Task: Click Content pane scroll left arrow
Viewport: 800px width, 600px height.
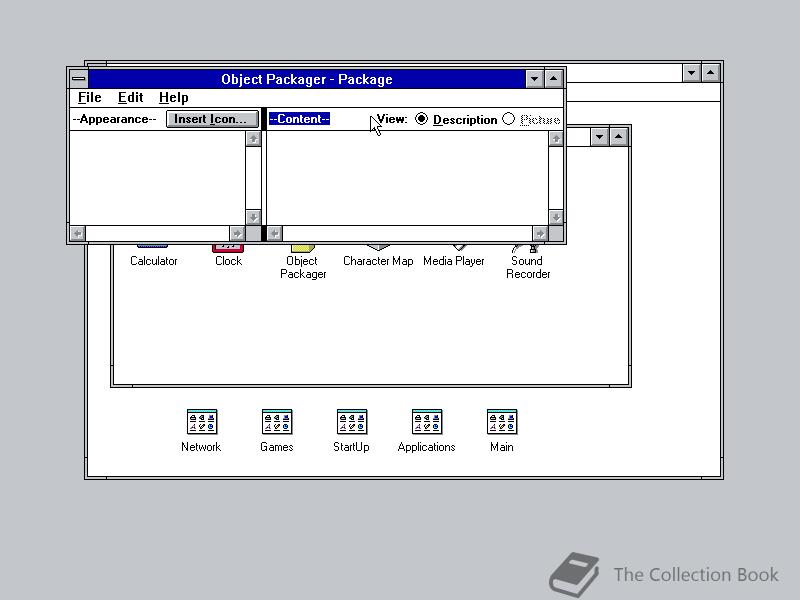Action: (x=274, y=234)
